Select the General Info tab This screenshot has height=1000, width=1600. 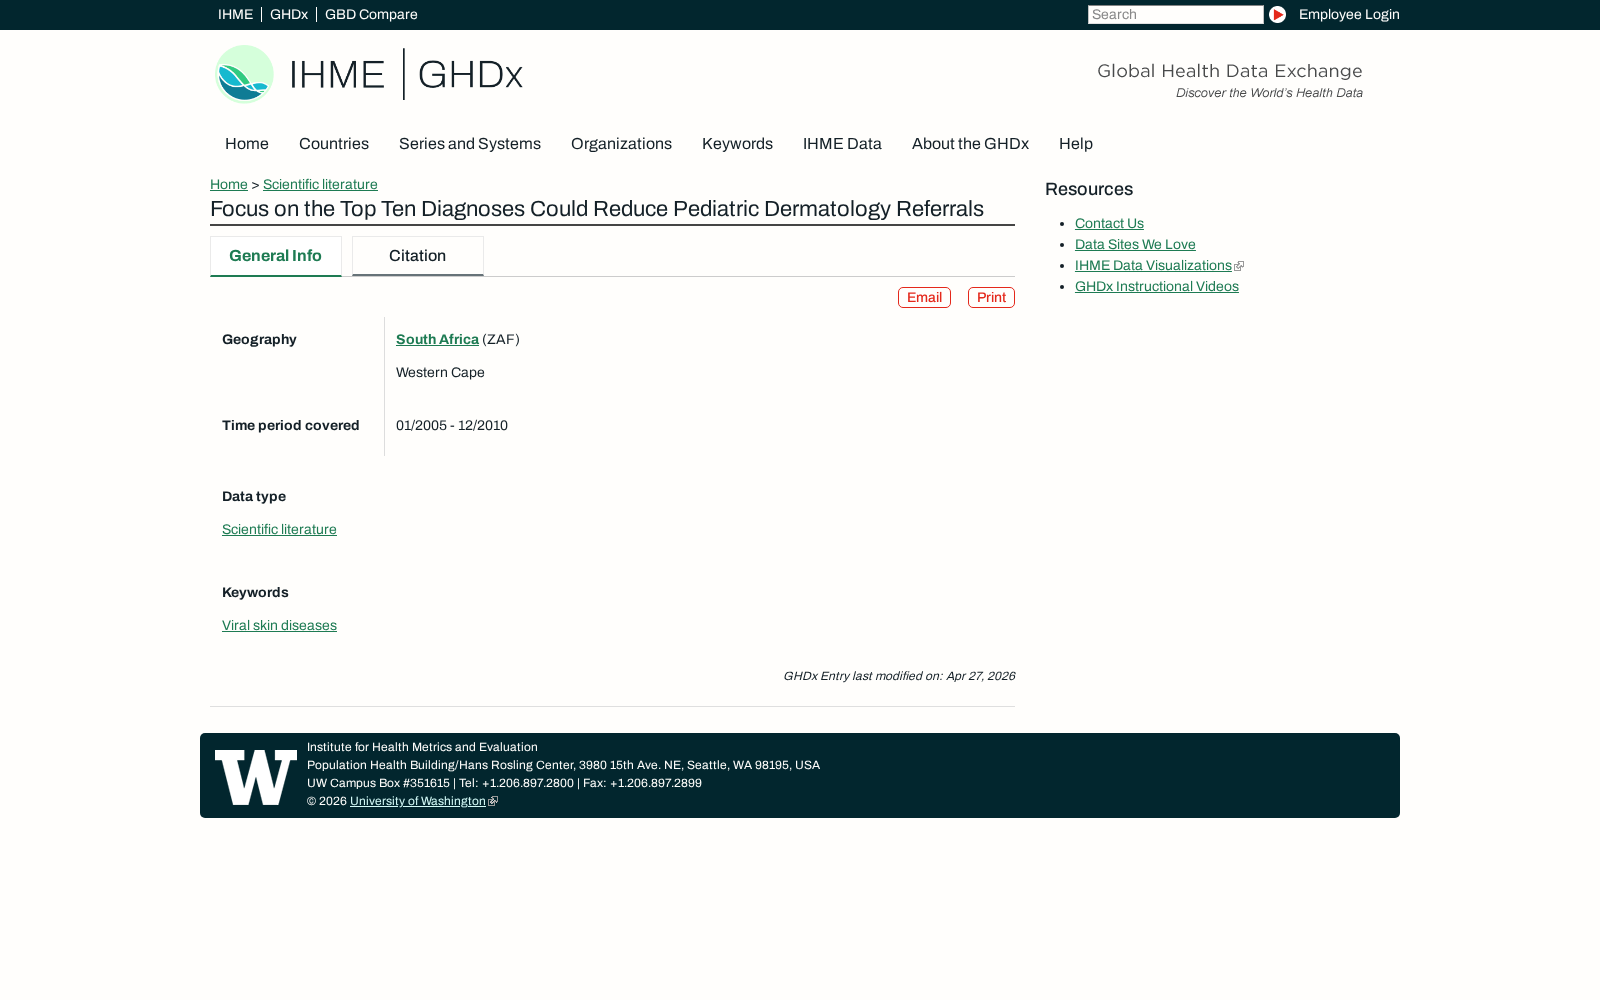276,256
